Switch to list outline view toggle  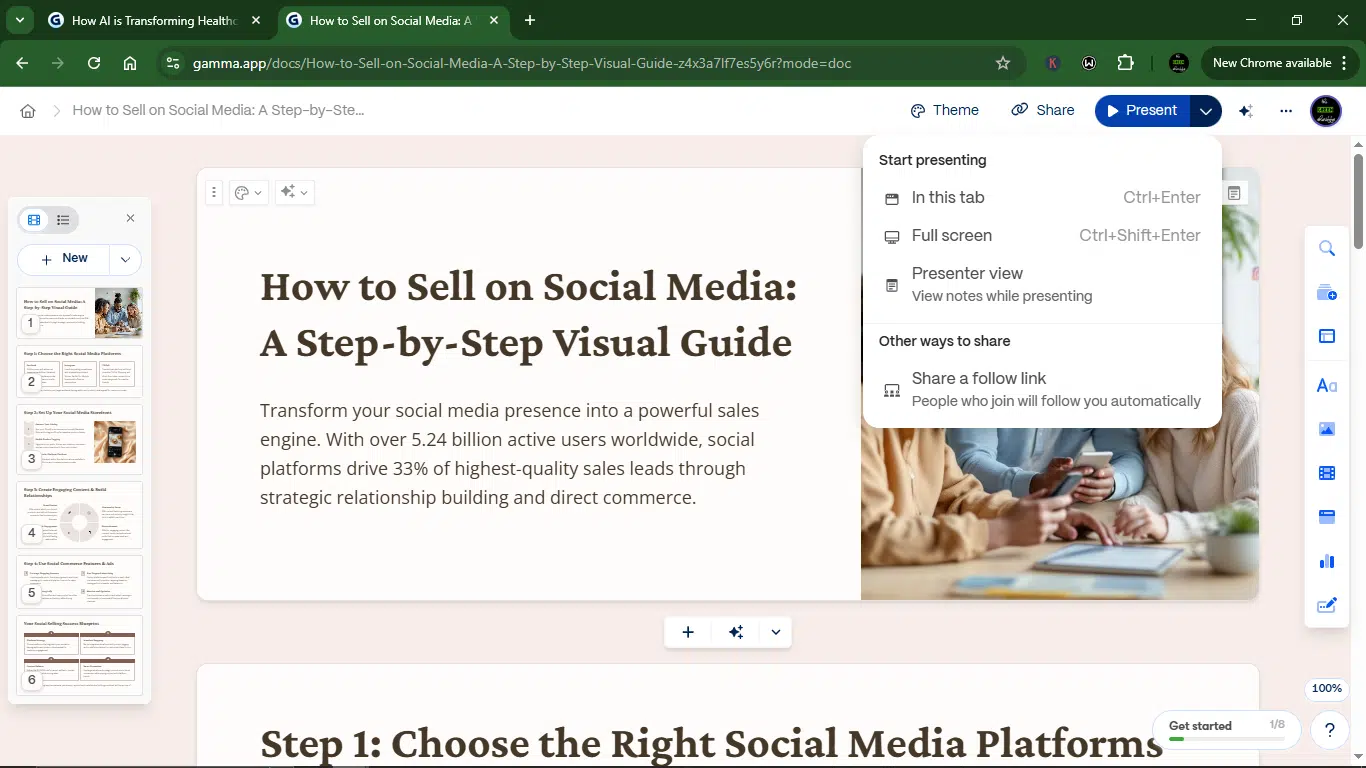pos(63,220)
